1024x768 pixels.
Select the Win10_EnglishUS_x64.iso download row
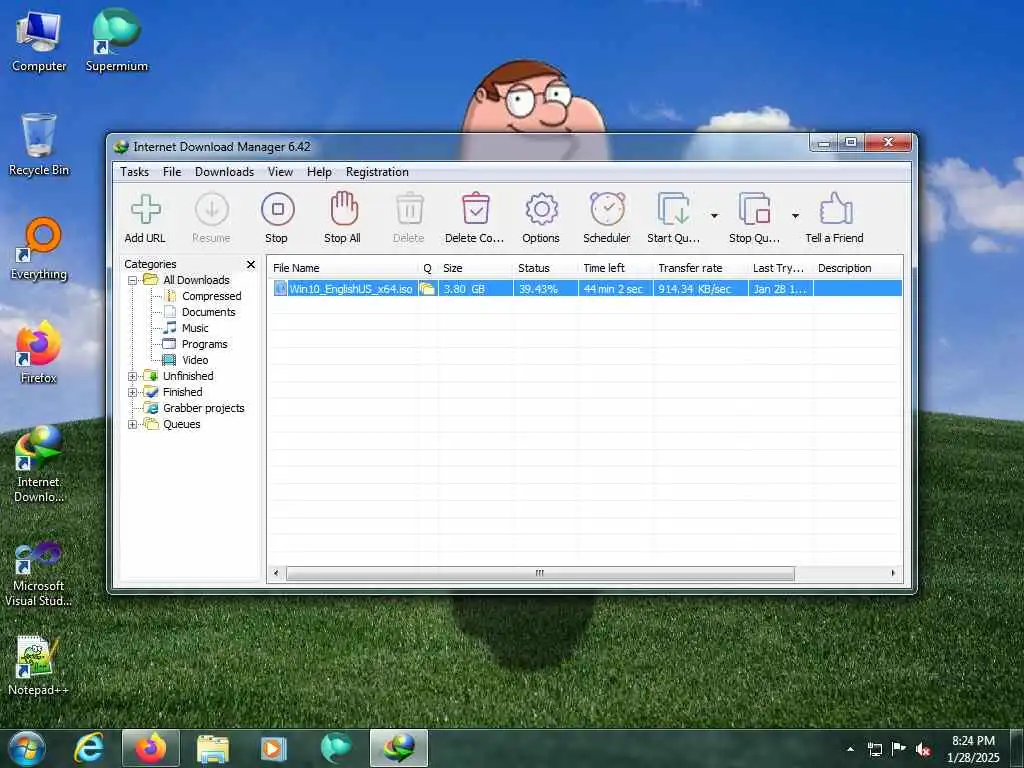point(586,289)
